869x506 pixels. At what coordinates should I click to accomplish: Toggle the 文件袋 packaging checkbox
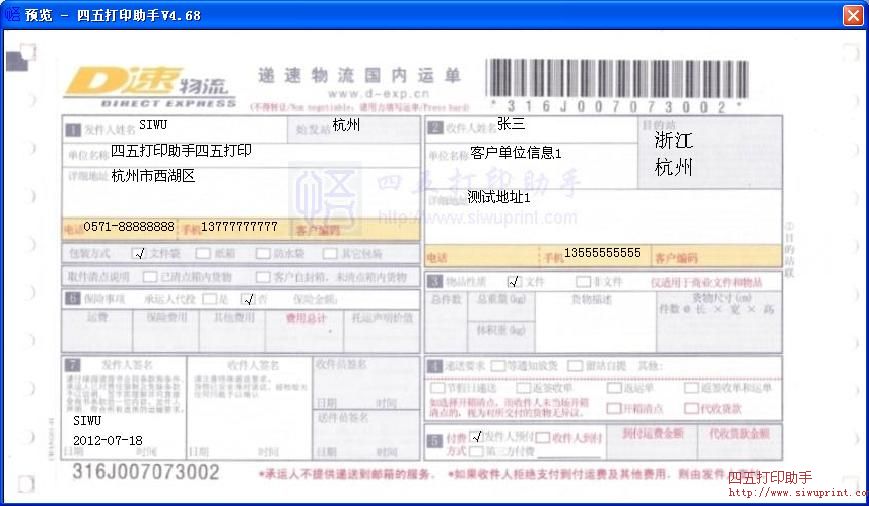139,253
